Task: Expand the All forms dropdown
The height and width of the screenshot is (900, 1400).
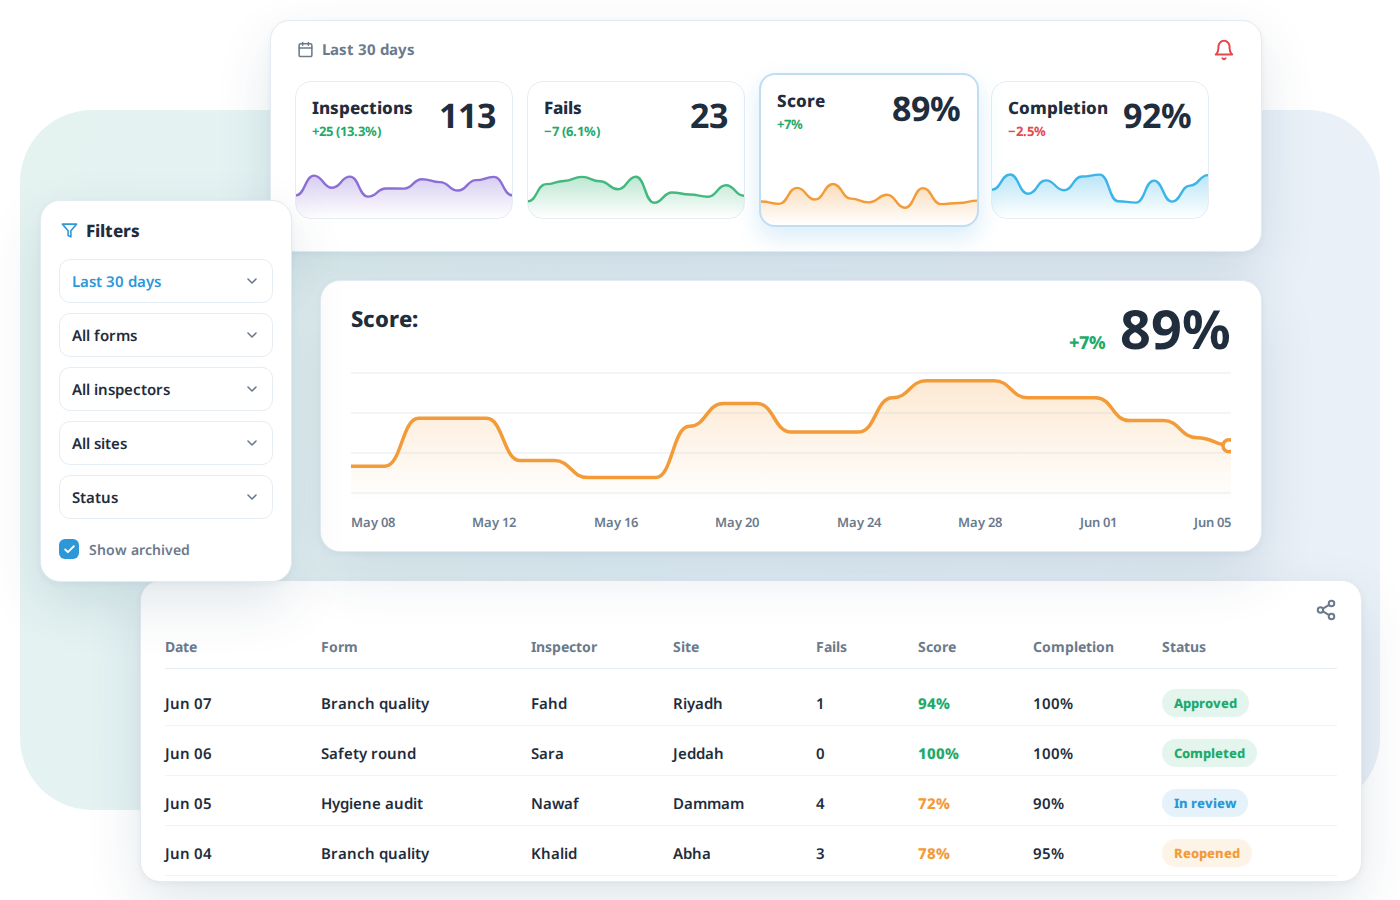Action: (x=166, y=335)
